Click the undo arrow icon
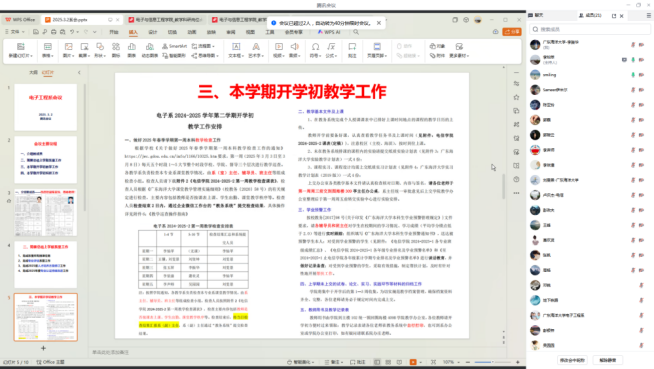Viewport: 654px width, 369px height. point(72,32)
